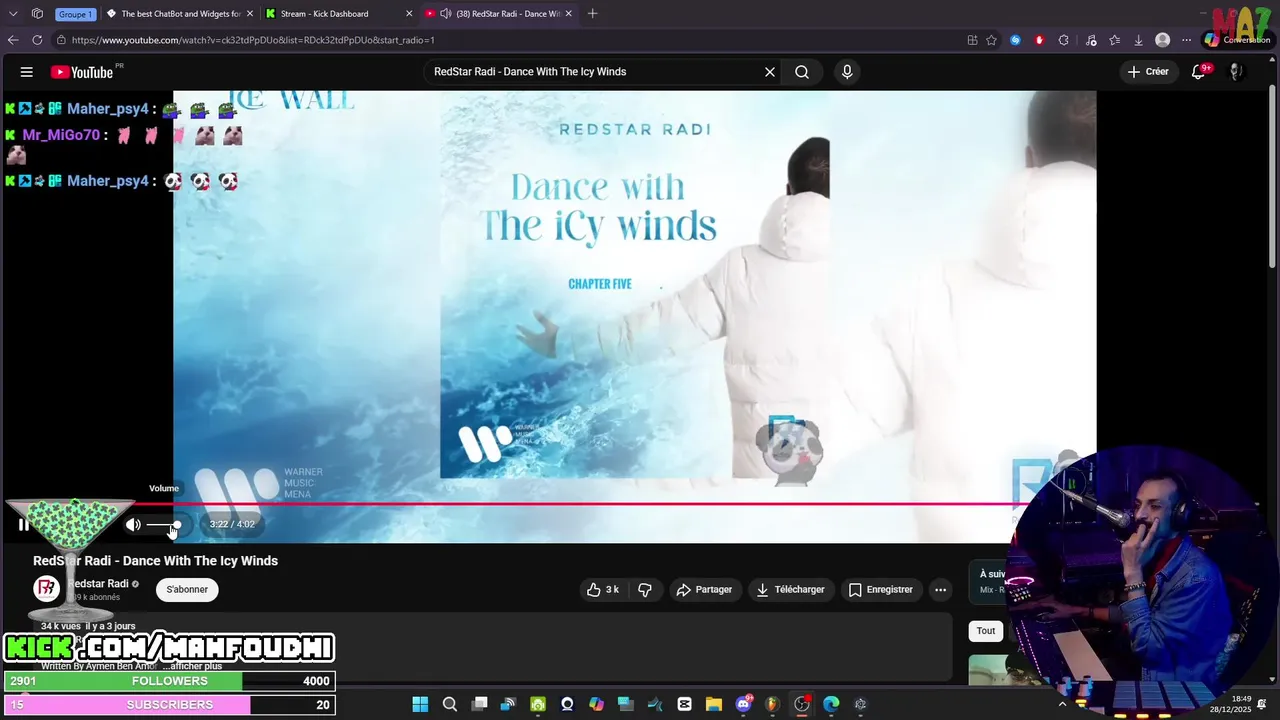This screenshot has width=1280, height=720.
Task: Save video with Enregistrer button
Action: coord(880,590)
